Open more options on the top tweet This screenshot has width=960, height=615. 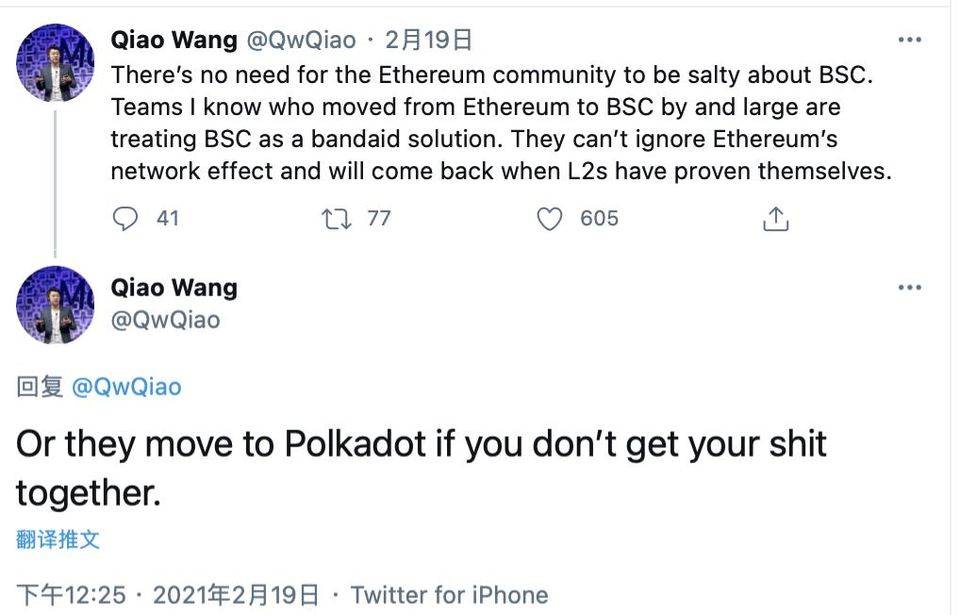911,38
